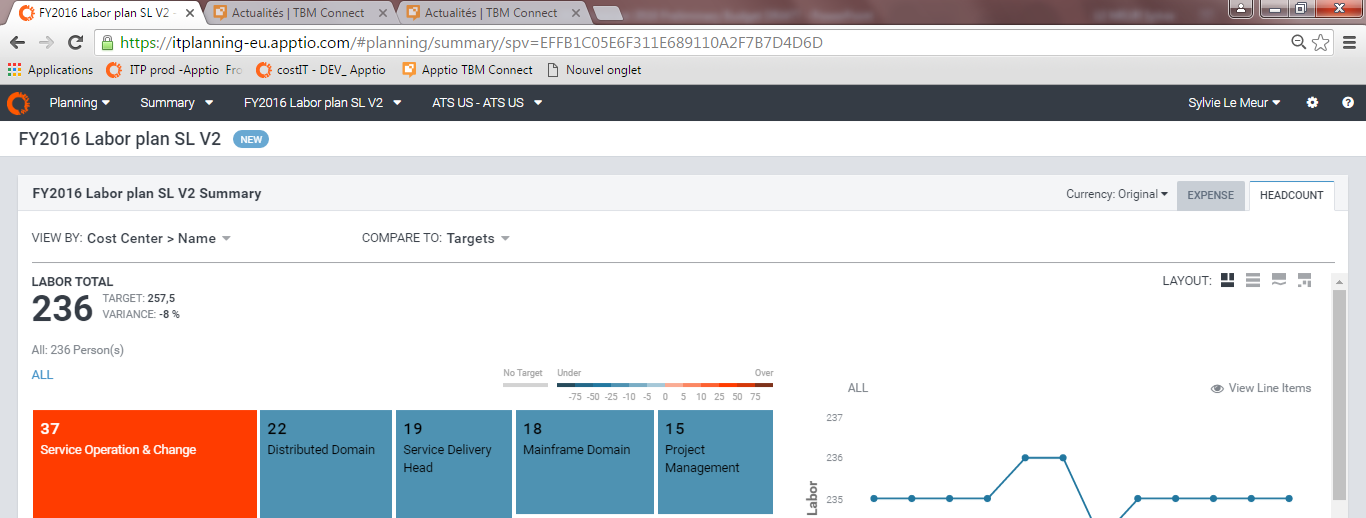Select Mainframe Domain tile
Viewport: 1366px width, 518px height.
585,461
